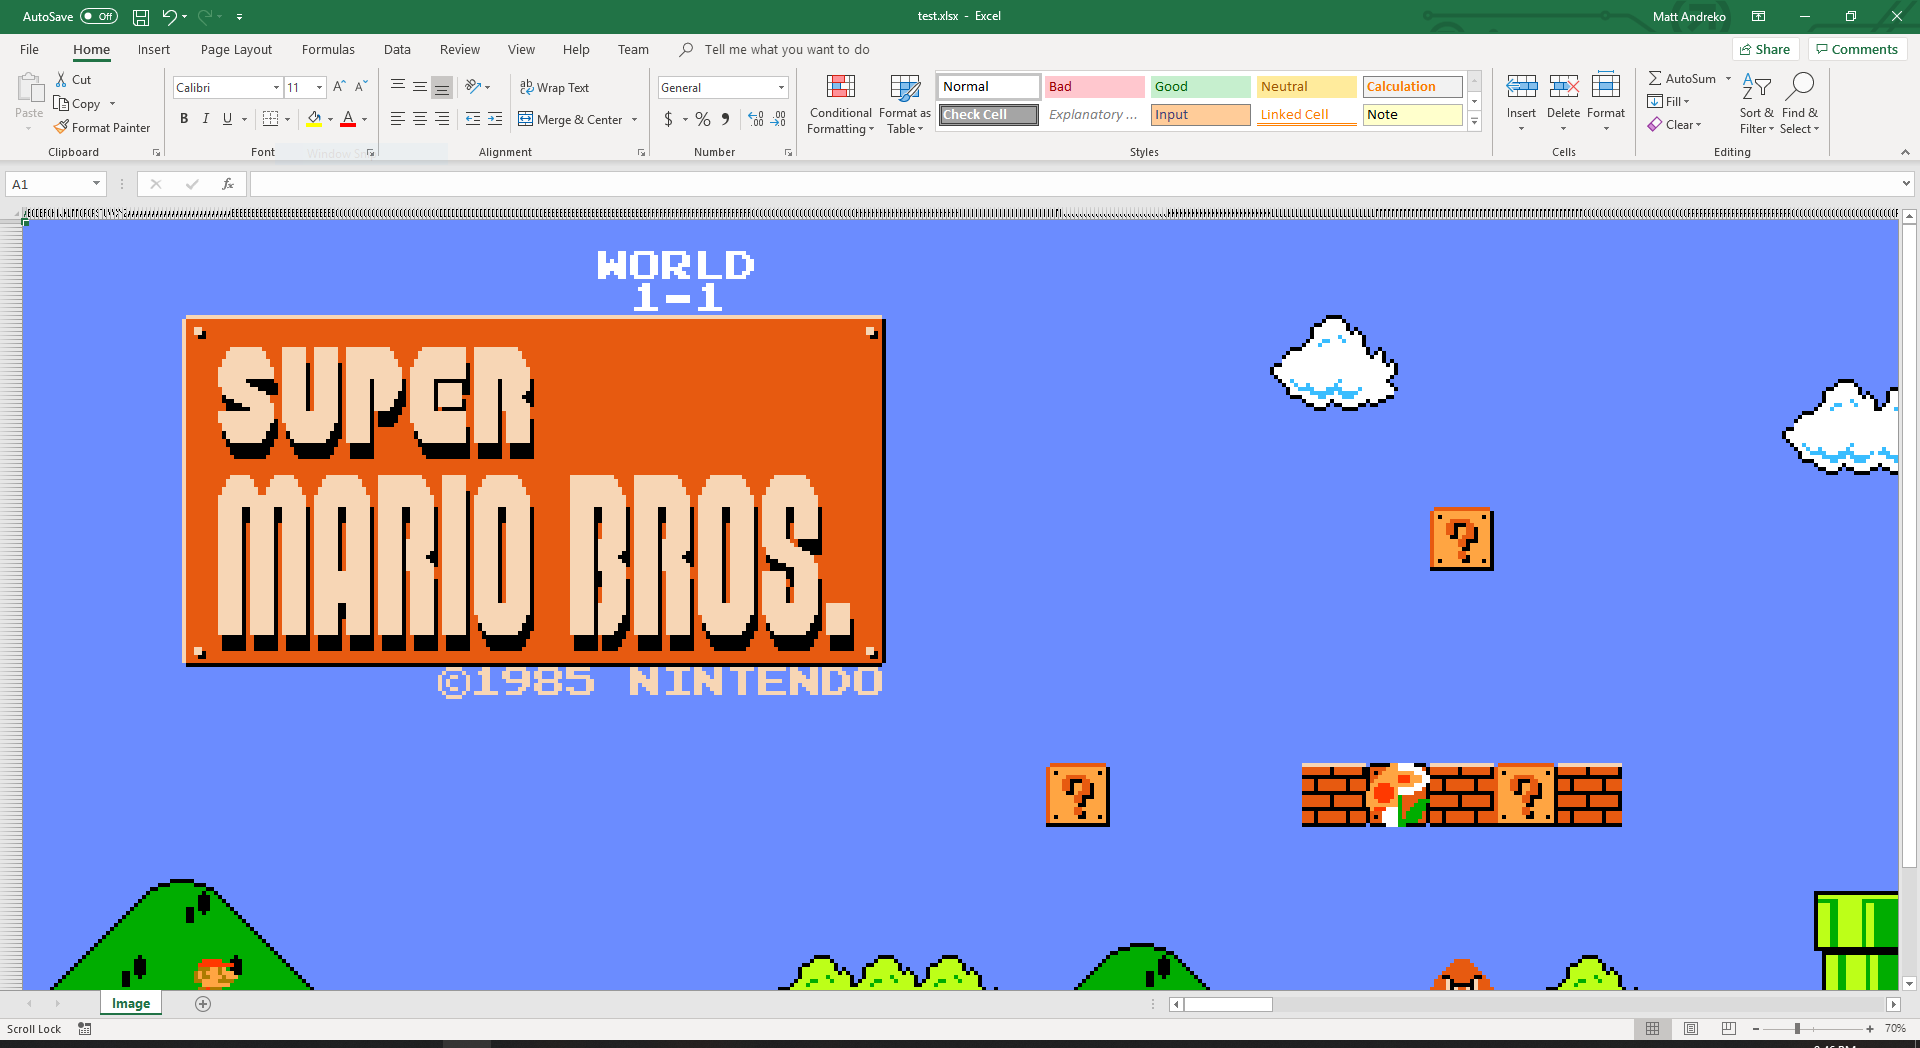Open the font size dropdown
This screenshot has height=1048, width=1920.
point(319,88)
